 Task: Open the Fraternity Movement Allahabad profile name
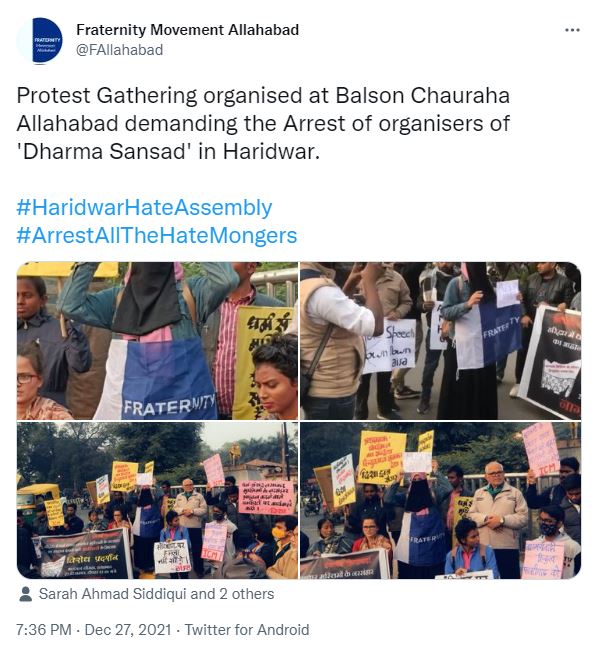187,30
